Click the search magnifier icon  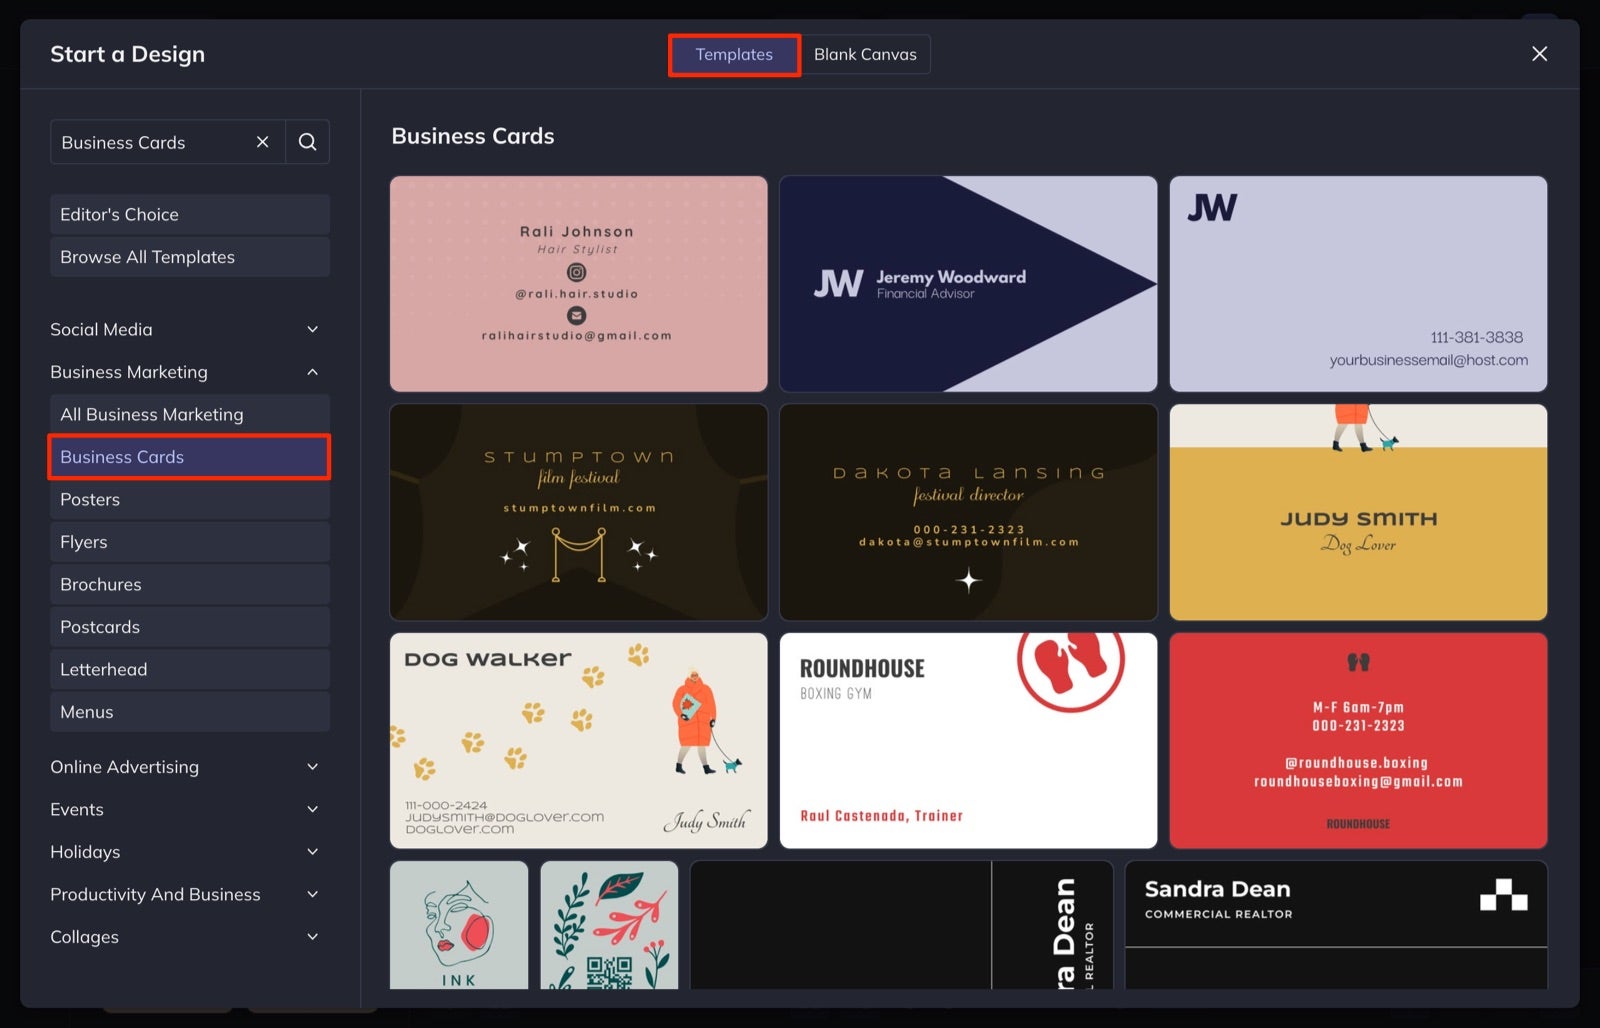[308, 142]
